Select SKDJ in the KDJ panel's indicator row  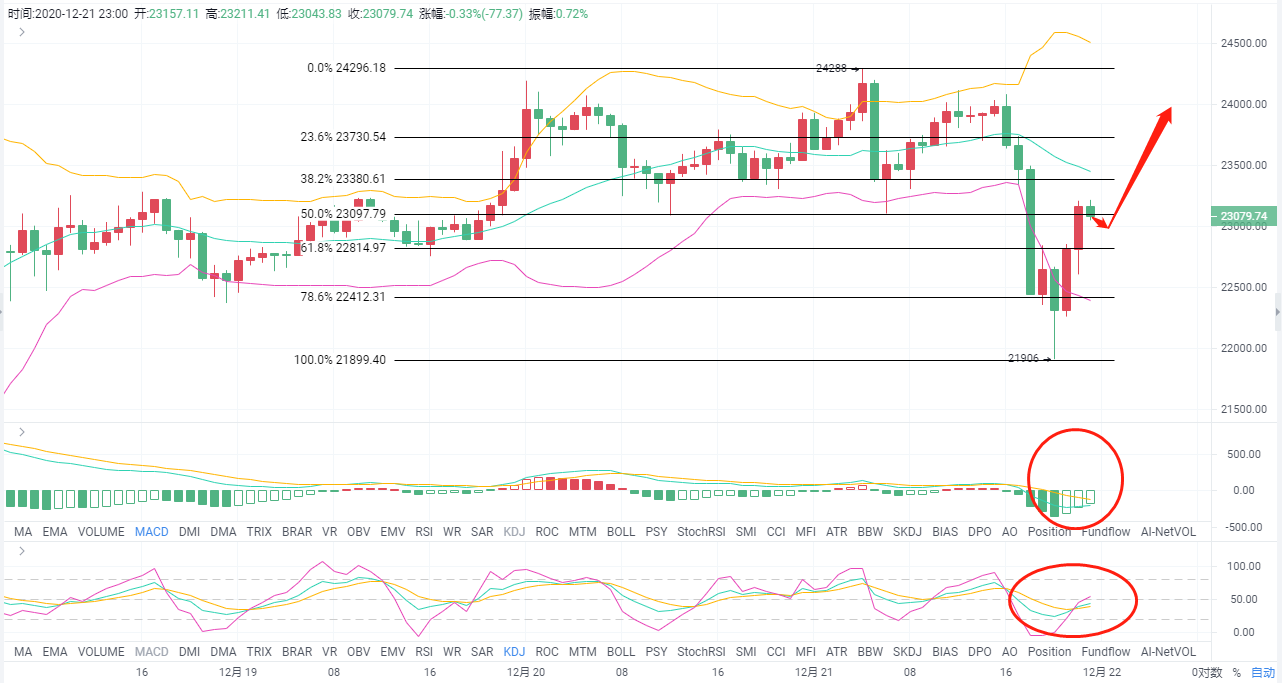coord(908,651)
